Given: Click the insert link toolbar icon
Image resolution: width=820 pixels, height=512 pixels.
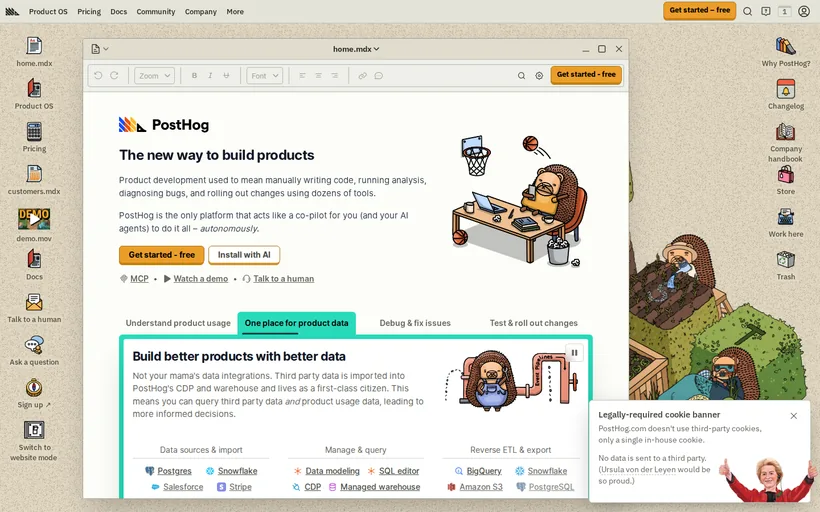Looking at the screenshot, I should [x=362, y=75].
